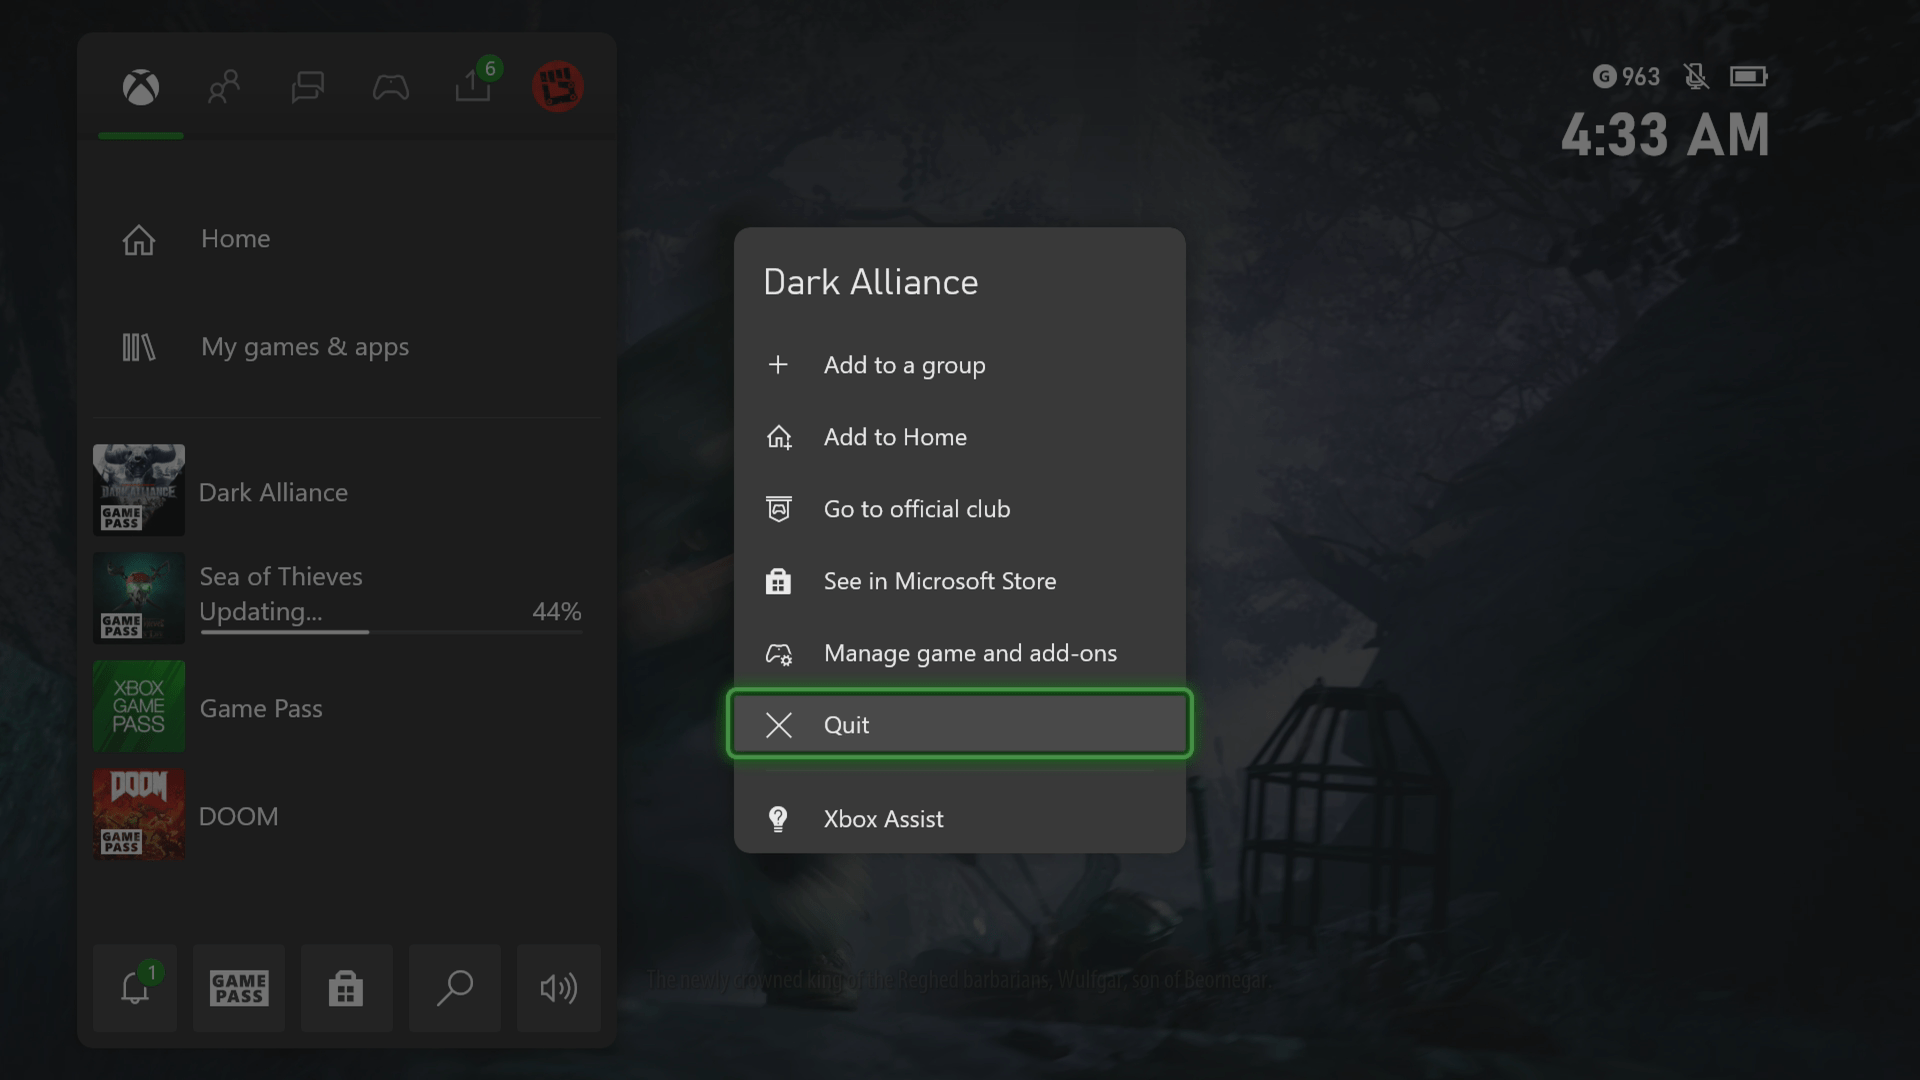
Task: Open the audio volume icon
Action: pyautogui.click(x=558, y=988)
